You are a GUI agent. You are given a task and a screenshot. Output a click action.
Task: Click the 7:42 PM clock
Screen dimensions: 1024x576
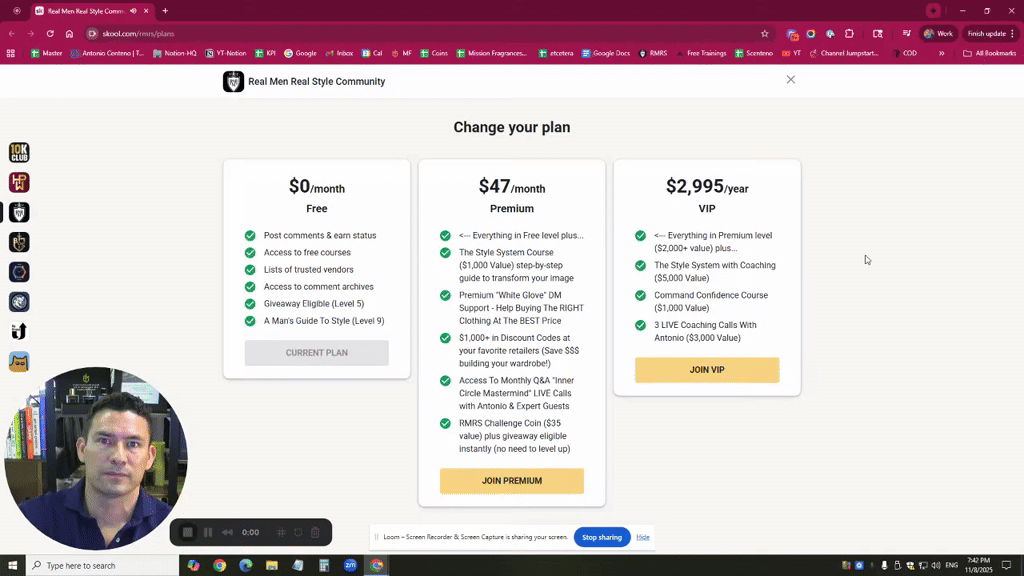(x=978, y=560)
